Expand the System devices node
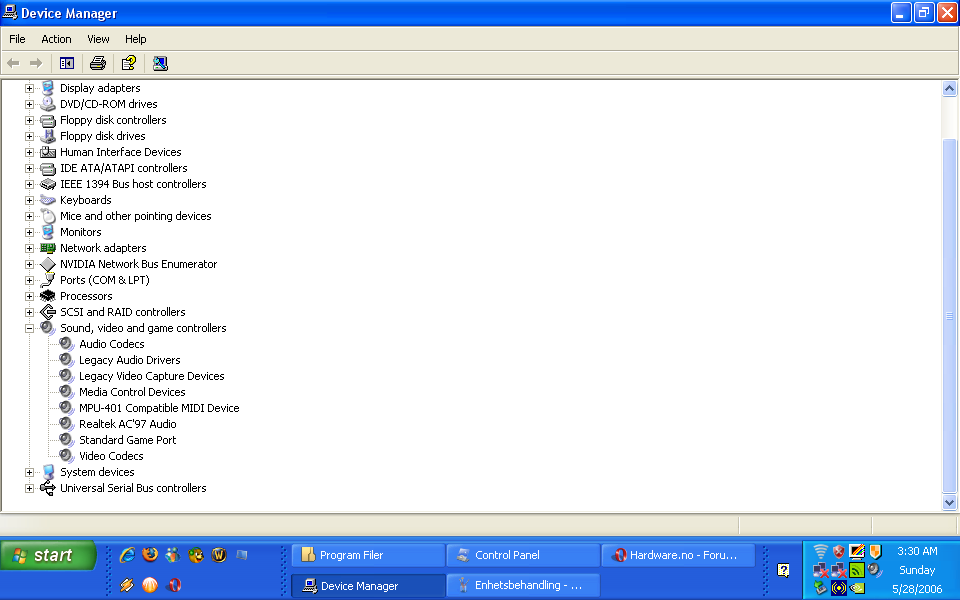The height and width of the screenshot is (600, 960). (x=29, y=472)
